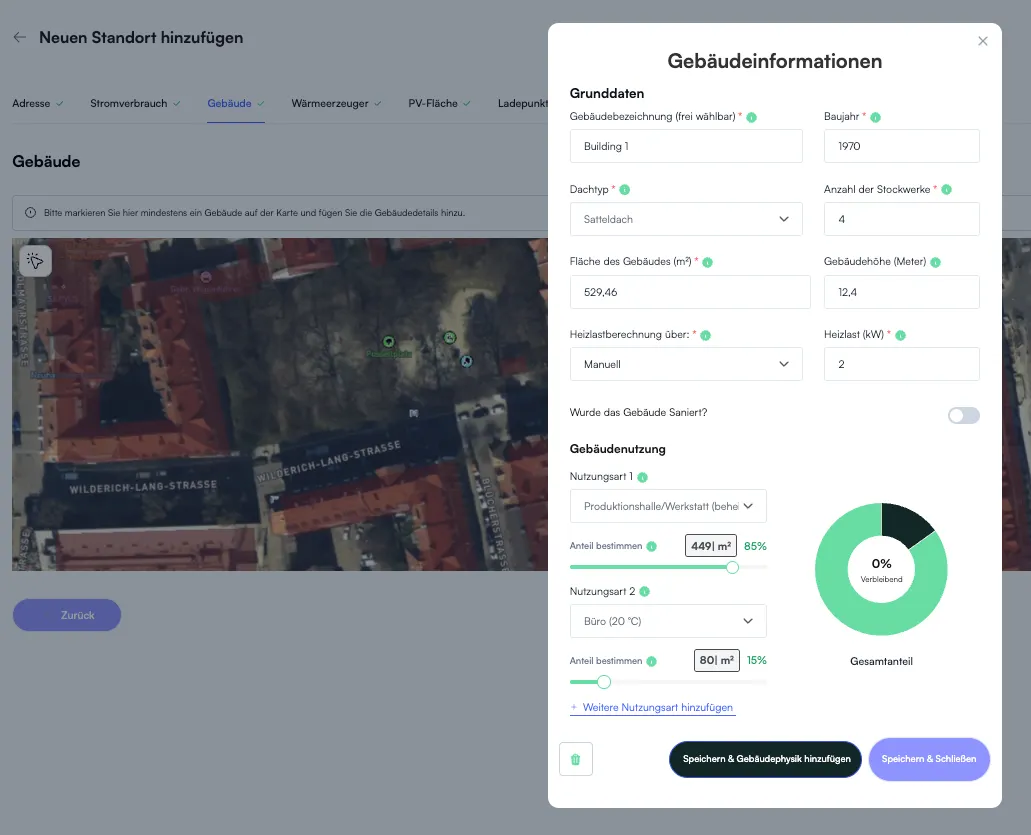The width and height of the screenshot is (1031, 835).
Task: Click info icon by first Anteil bestimmen
Action: [652, 546]
